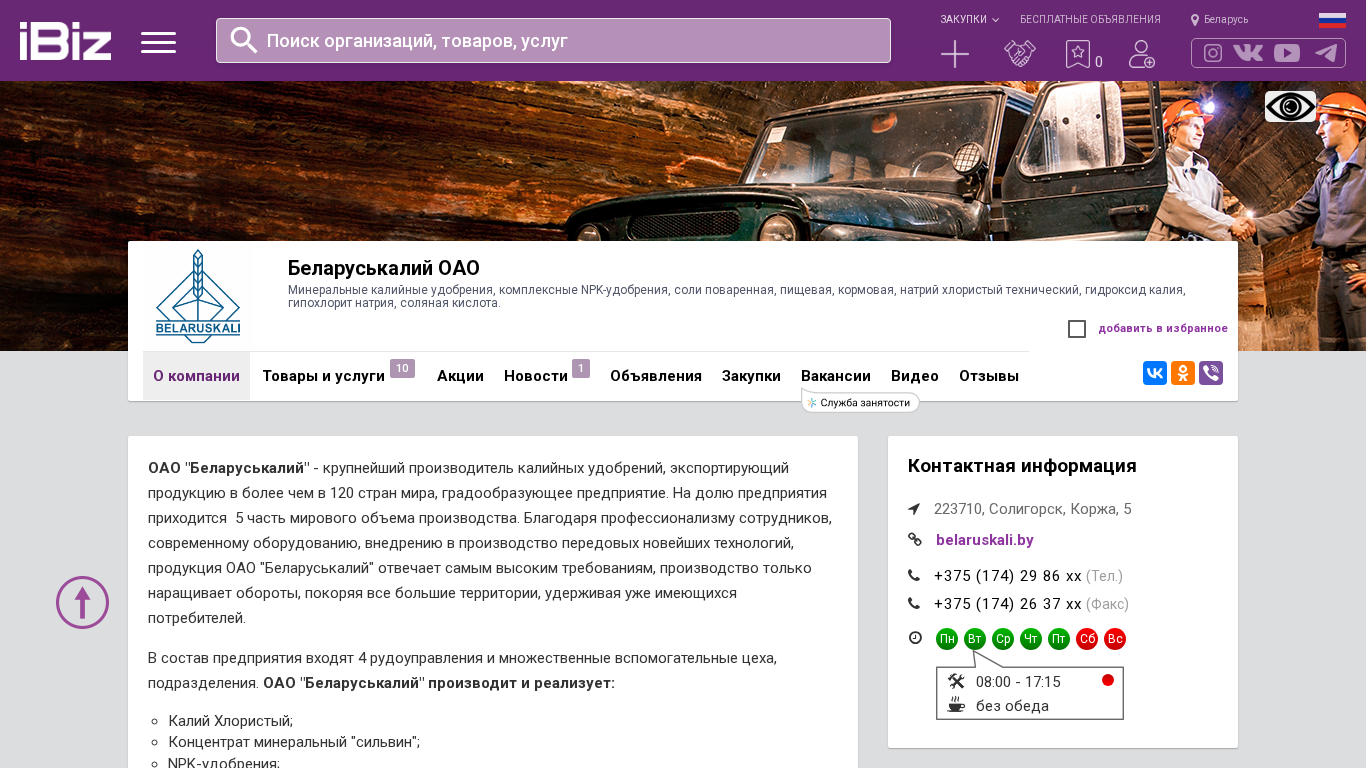The width and height of the screenshot is (1366, 768).
Task: Click the добавить в избранное link
Action: (x=1163, y=328)
